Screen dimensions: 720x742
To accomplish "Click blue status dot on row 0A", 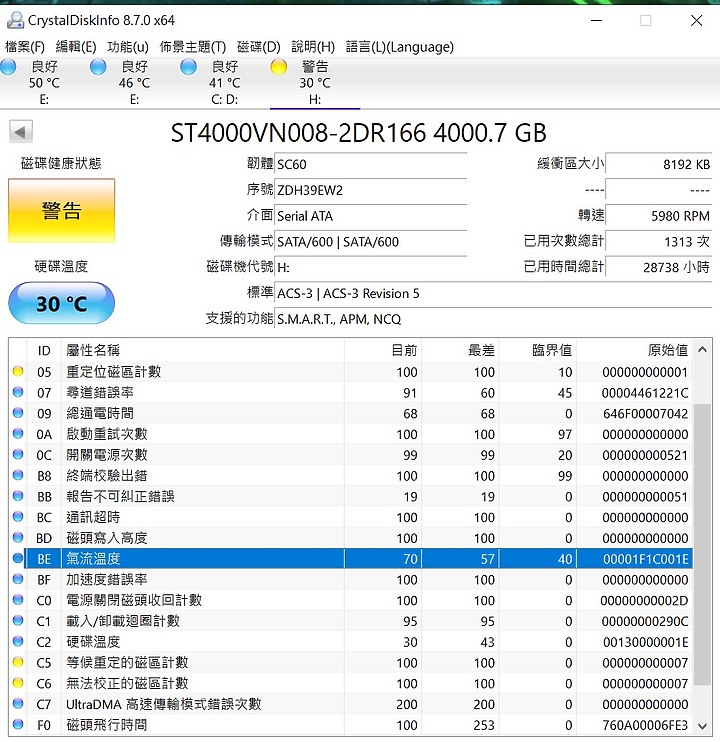I will (18, 433).
